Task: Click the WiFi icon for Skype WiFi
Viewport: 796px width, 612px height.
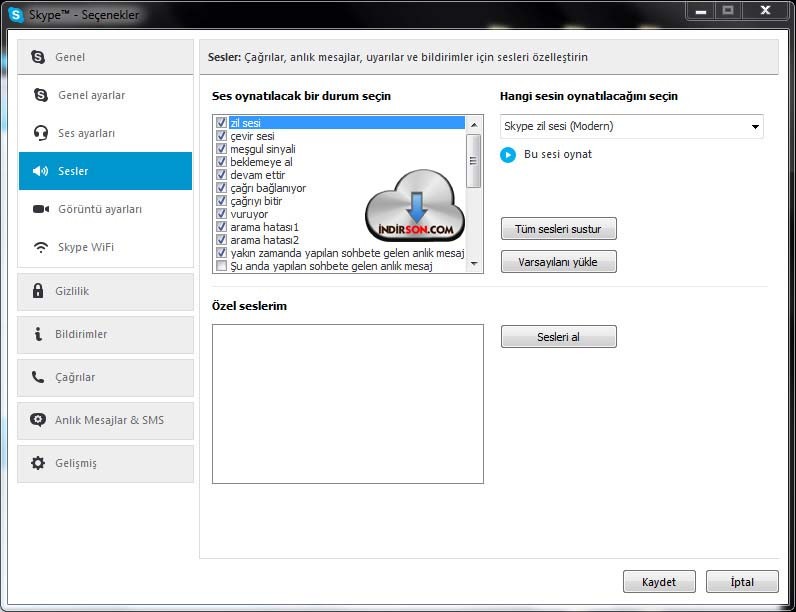Action: coord(41,247)
